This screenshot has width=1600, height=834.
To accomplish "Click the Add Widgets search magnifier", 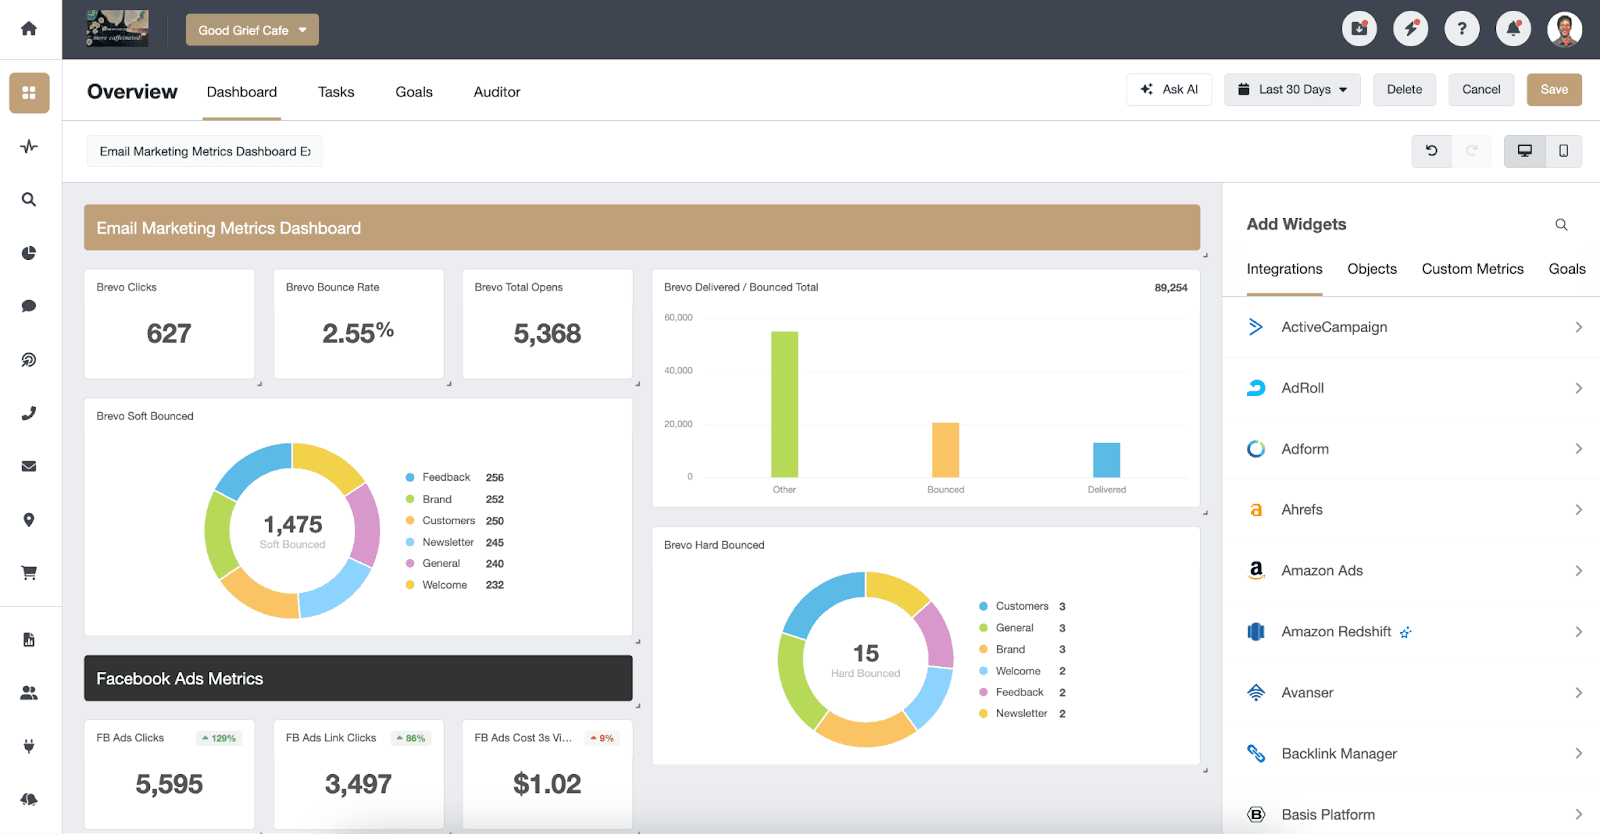I will (1561, 225).
